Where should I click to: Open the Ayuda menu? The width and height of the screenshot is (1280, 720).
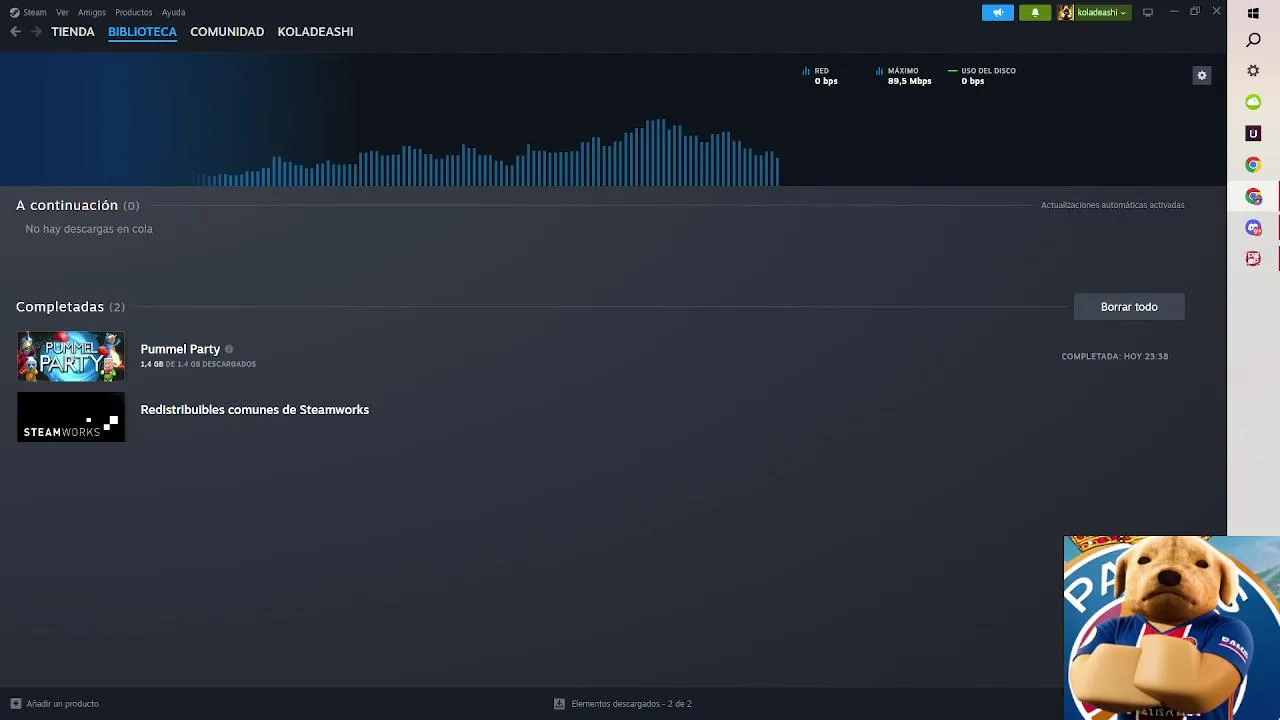tap(173, 12)
